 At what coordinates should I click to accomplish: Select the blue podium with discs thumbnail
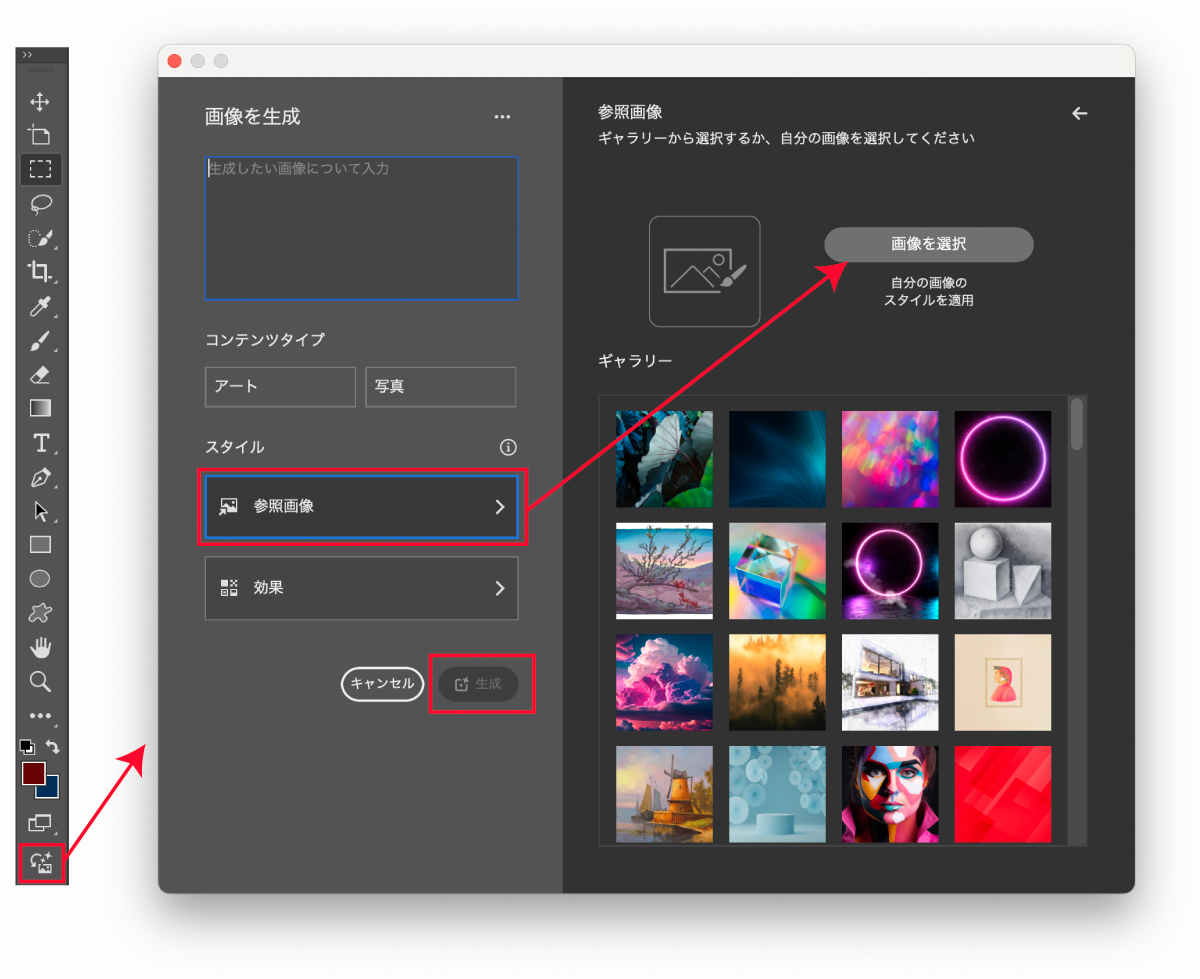tap(778, 794)
